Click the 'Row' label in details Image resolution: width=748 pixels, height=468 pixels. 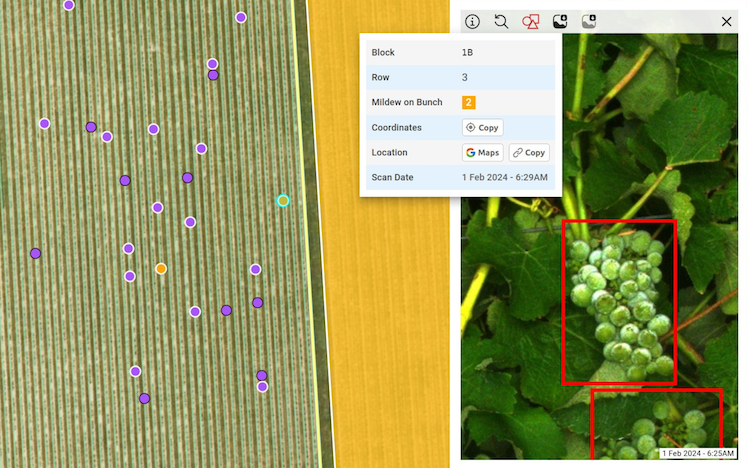(x=380, y=77)
